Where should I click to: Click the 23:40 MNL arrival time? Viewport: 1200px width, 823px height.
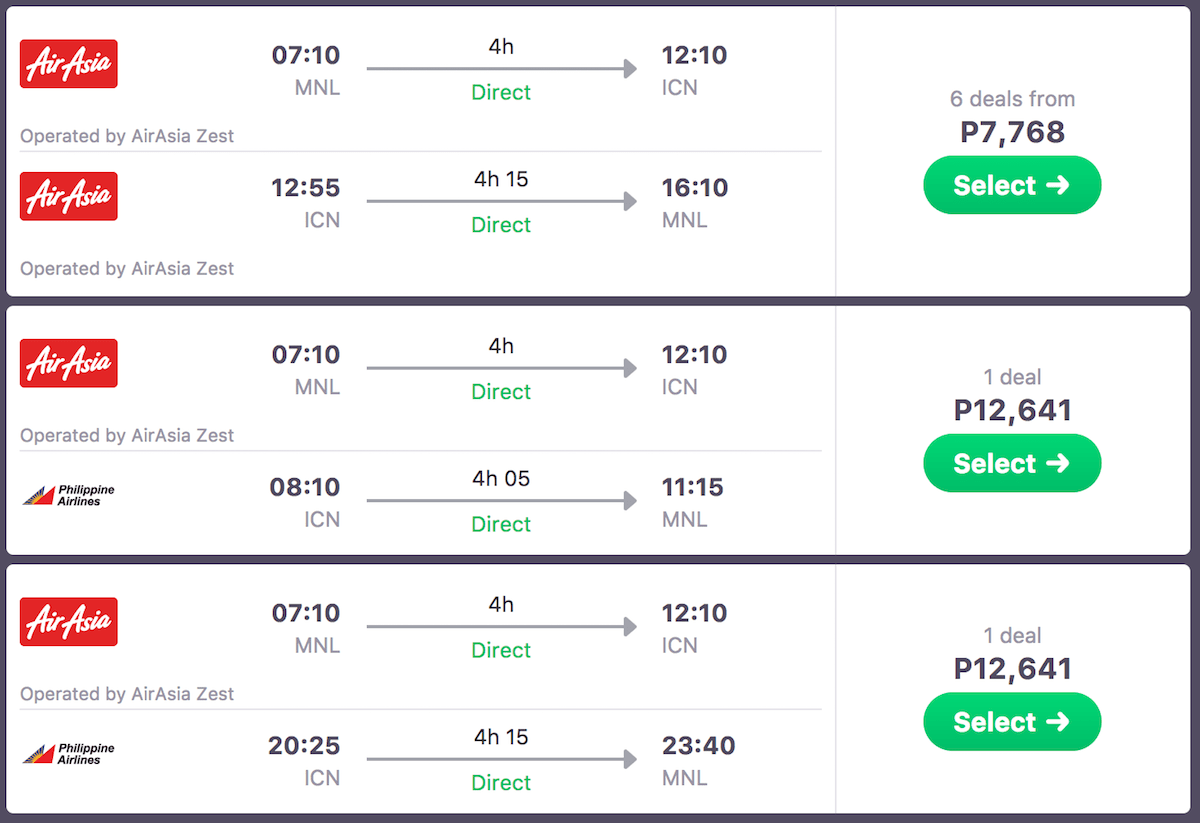[x=698, y=746]
